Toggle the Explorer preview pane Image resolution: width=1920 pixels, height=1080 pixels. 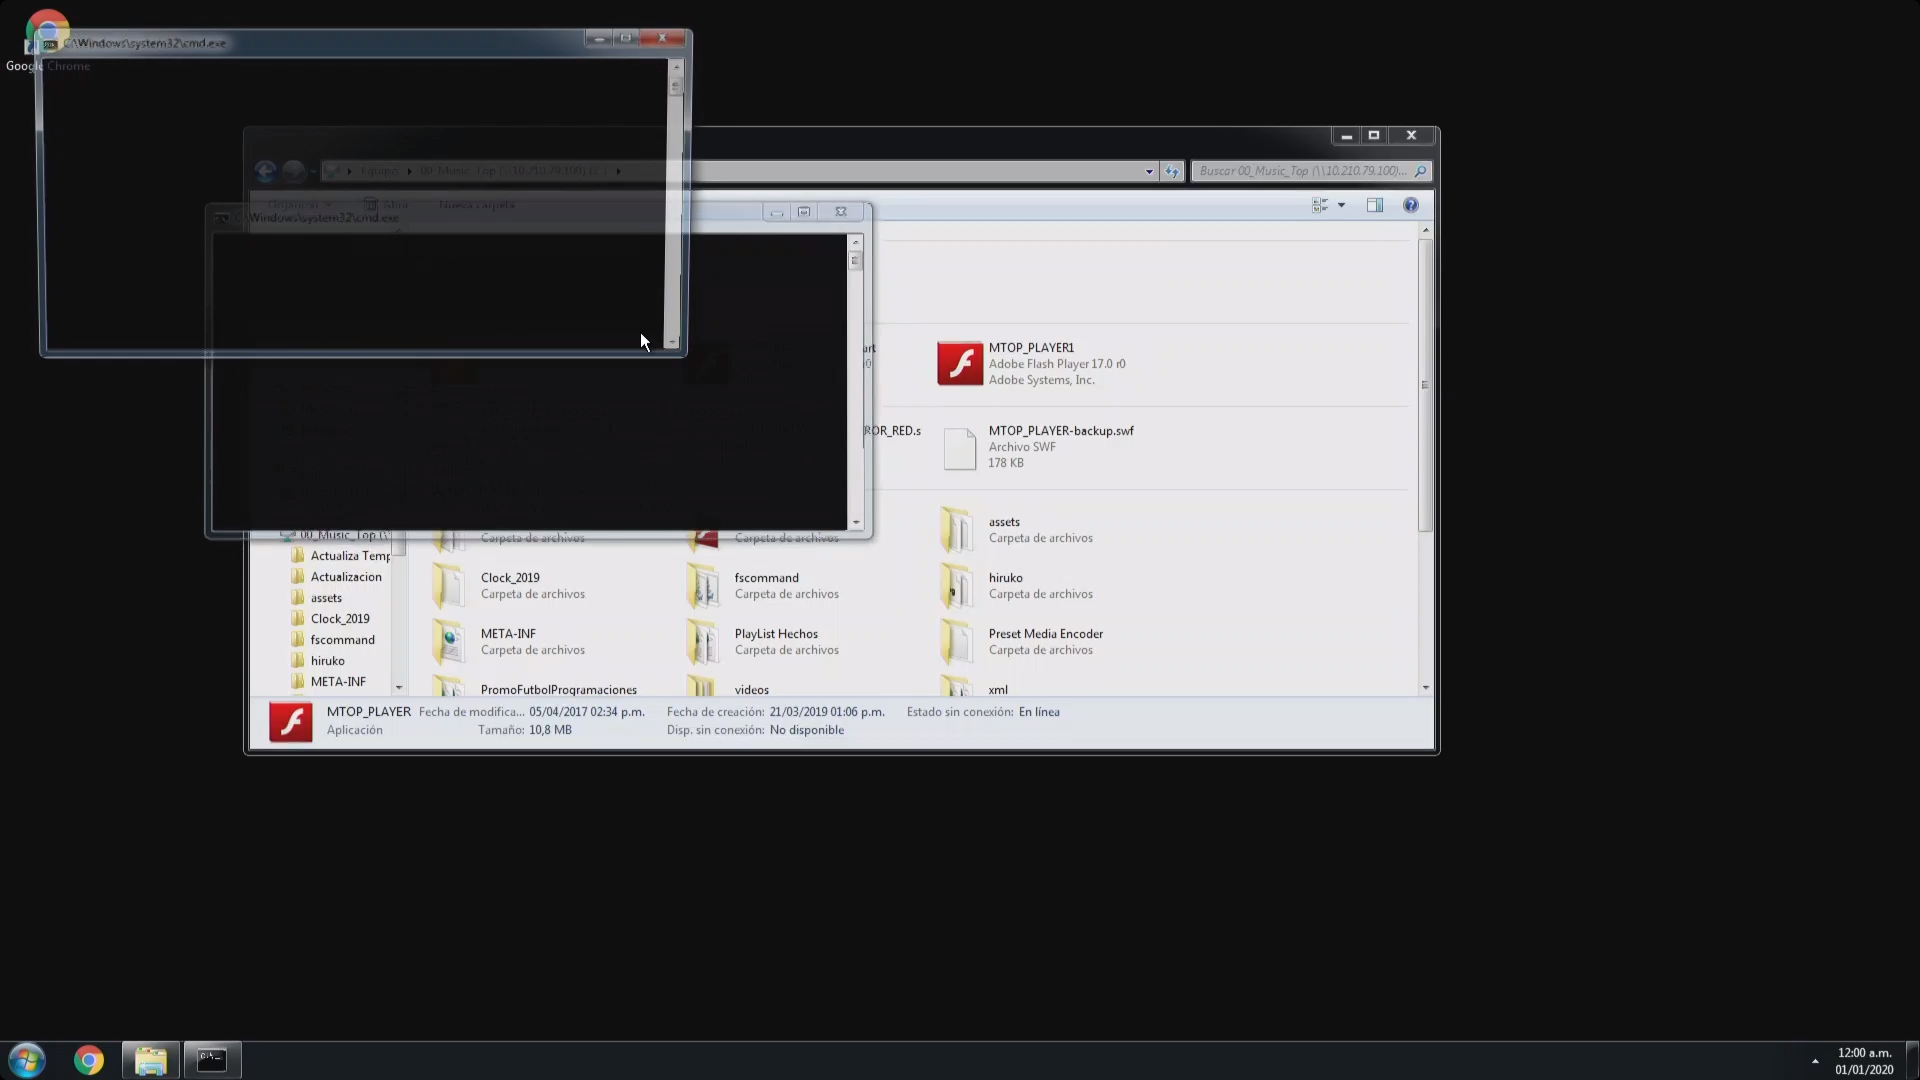(1375, 205)
